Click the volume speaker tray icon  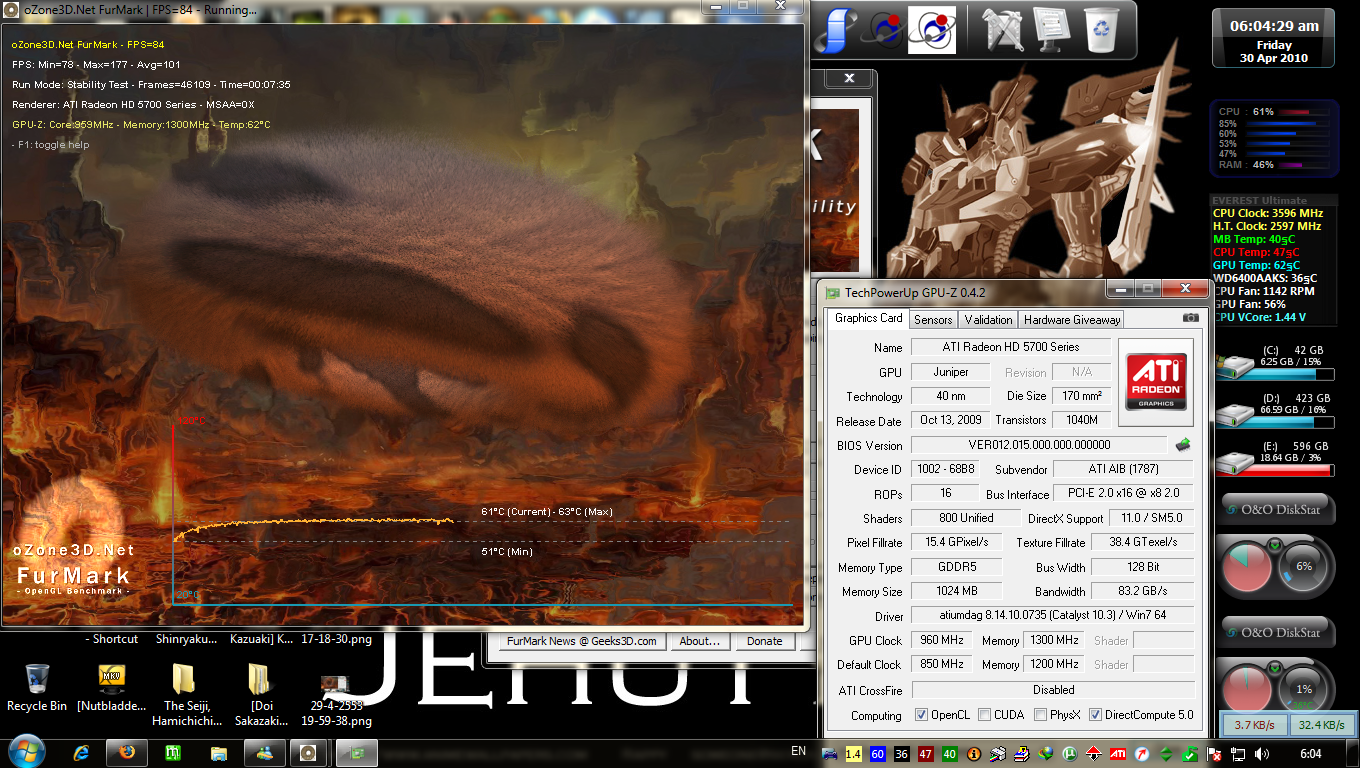coord(1262,753)
